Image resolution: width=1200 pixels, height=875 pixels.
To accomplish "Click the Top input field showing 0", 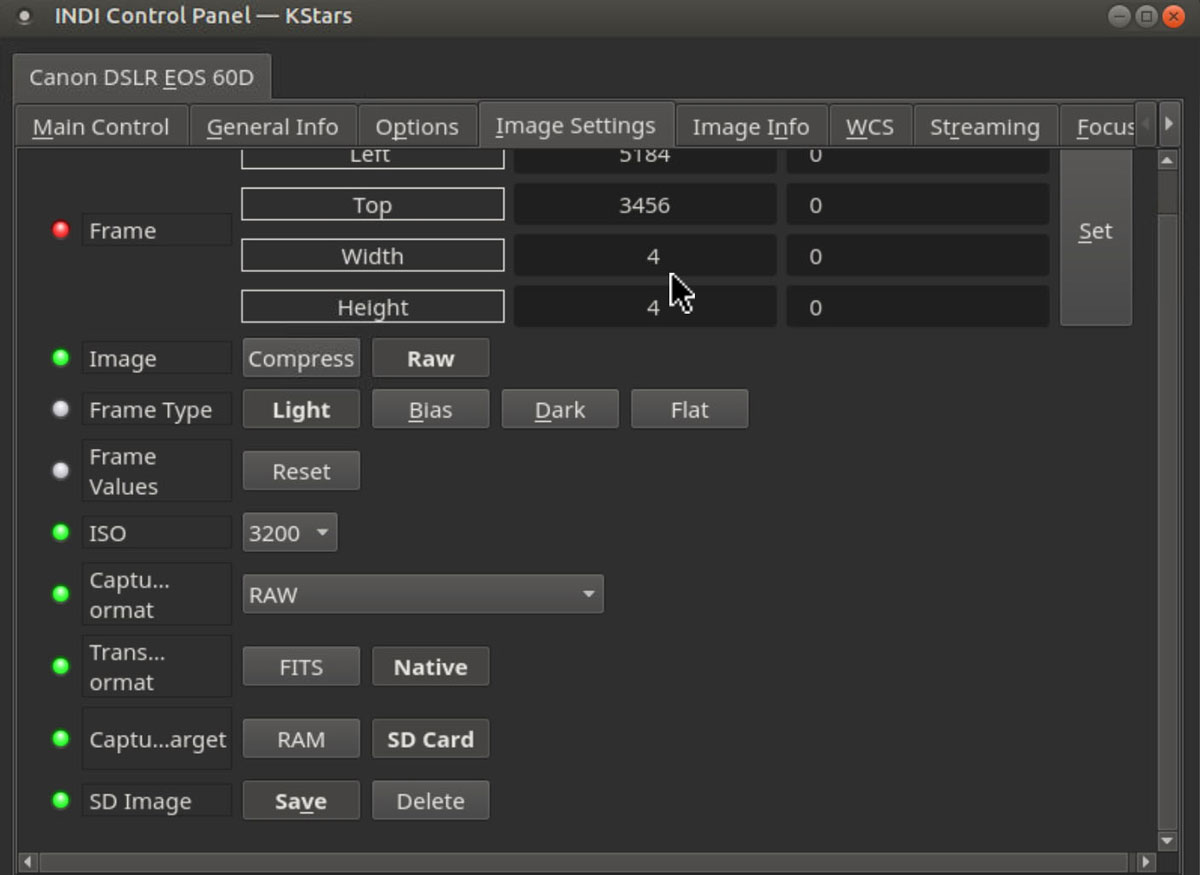I will click(918, 205).
